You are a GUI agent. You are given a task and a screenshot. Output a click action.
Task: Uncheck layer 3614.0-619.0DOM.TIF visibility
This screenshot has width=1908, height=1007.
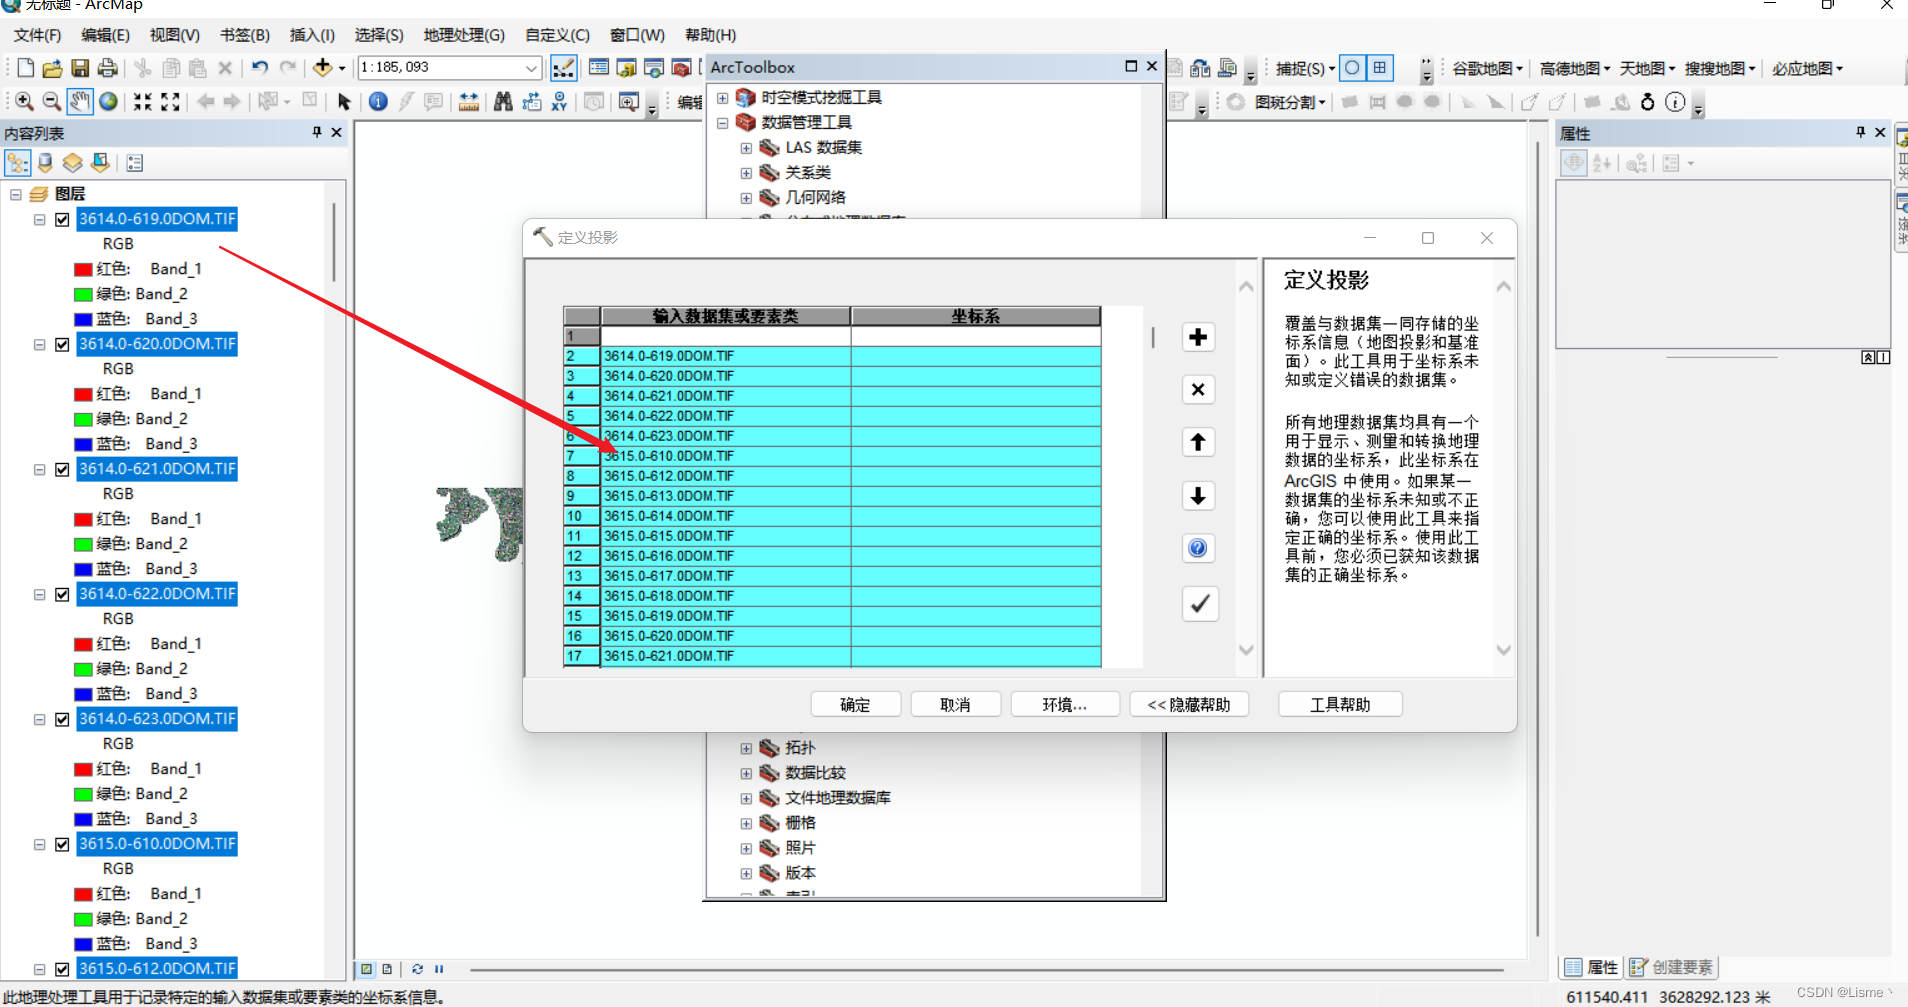coord(62,219)
